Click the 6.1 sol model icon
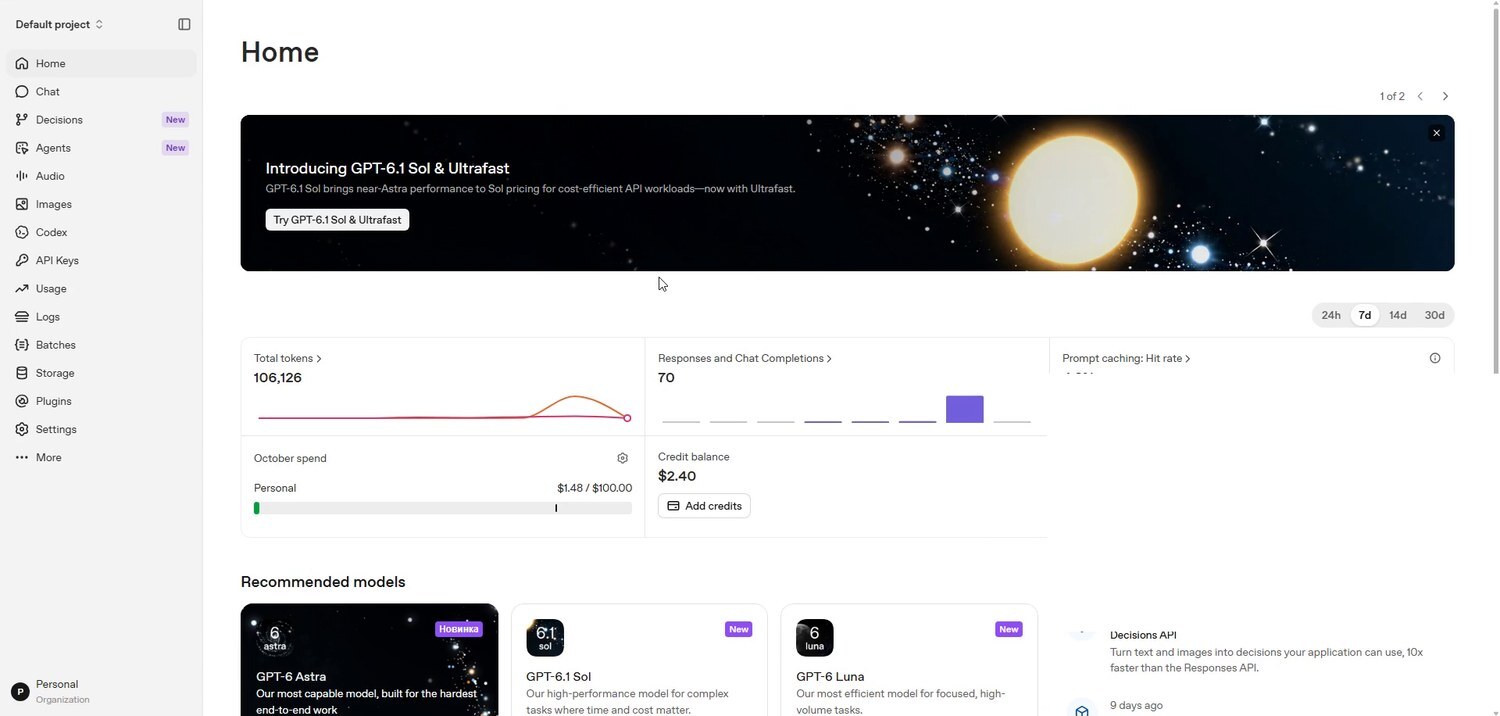1500x716 pixels. coord(545,637)
